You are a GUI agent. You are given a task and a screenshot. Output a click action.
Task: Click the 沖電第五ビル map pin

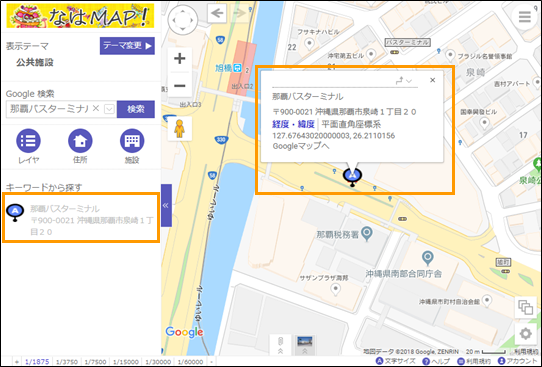tap(371, 54)
